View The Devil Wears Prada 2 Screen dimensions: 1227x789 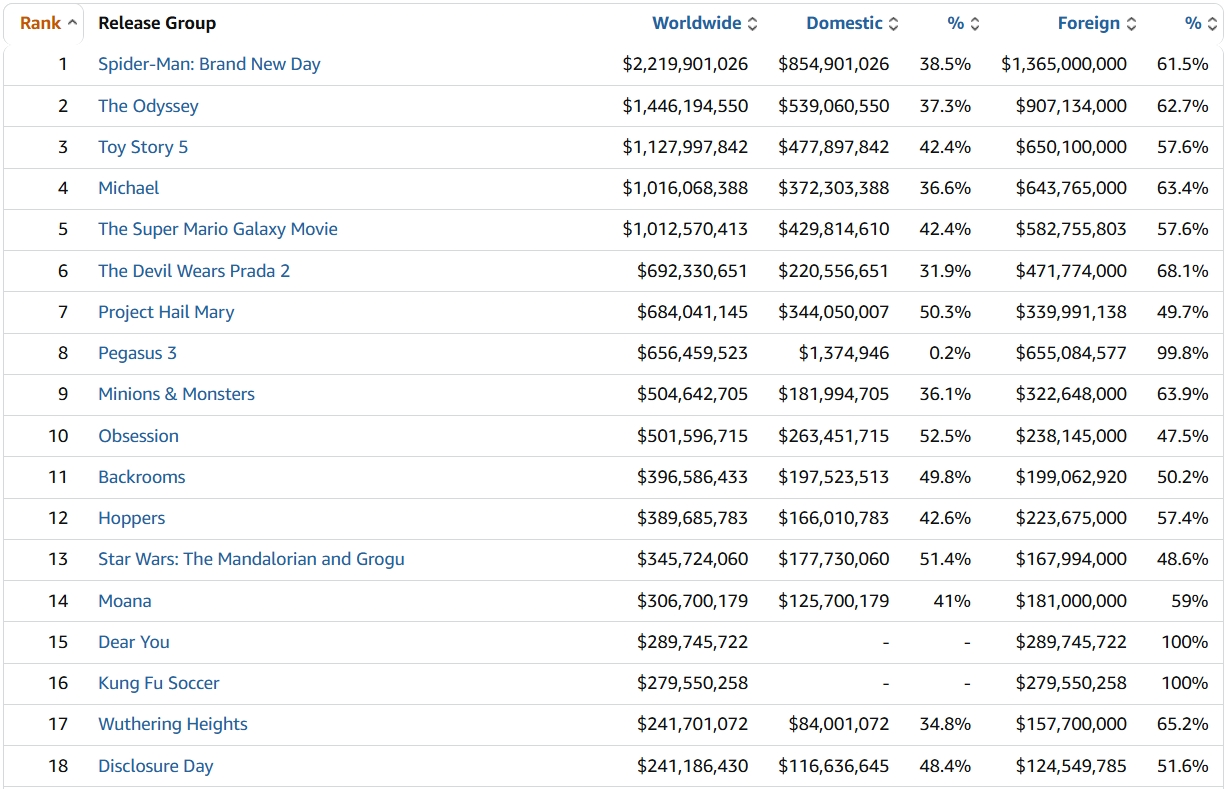tap(194, 271)
